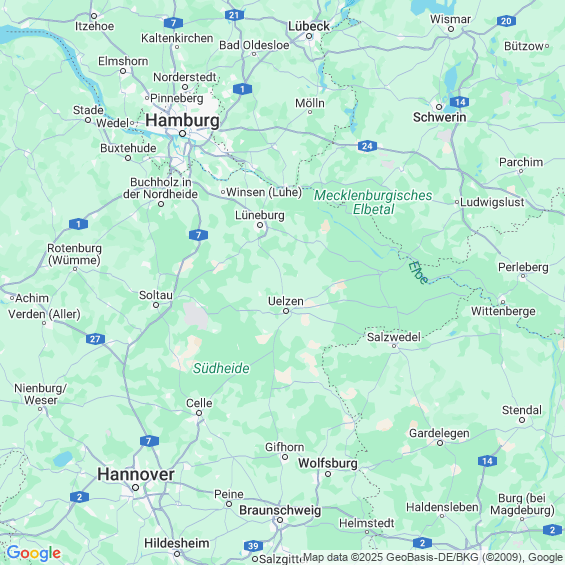Click the map data copyright text
Screen dimensions: 565x565
[x=433, y=557]
